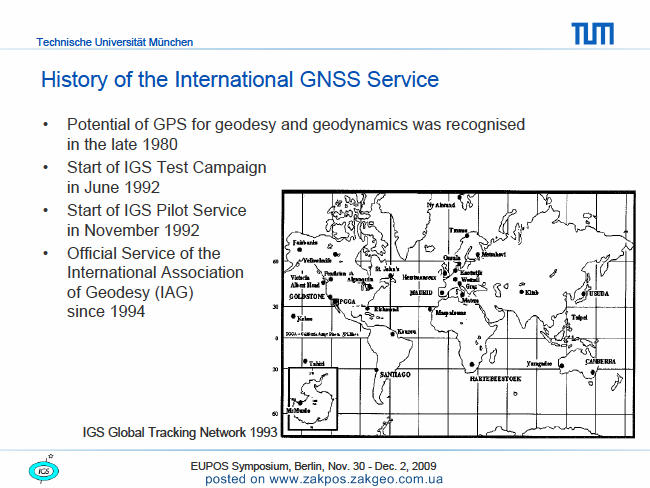Click the Start of IGS Test Campaign bullet

tap(167, 177)
